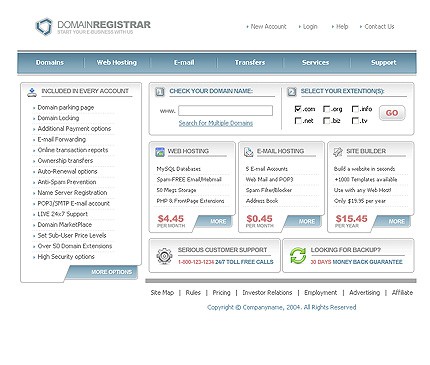Open the Advertising footer link
Viewport: 430px width, 365px height.
click(364, 292)
